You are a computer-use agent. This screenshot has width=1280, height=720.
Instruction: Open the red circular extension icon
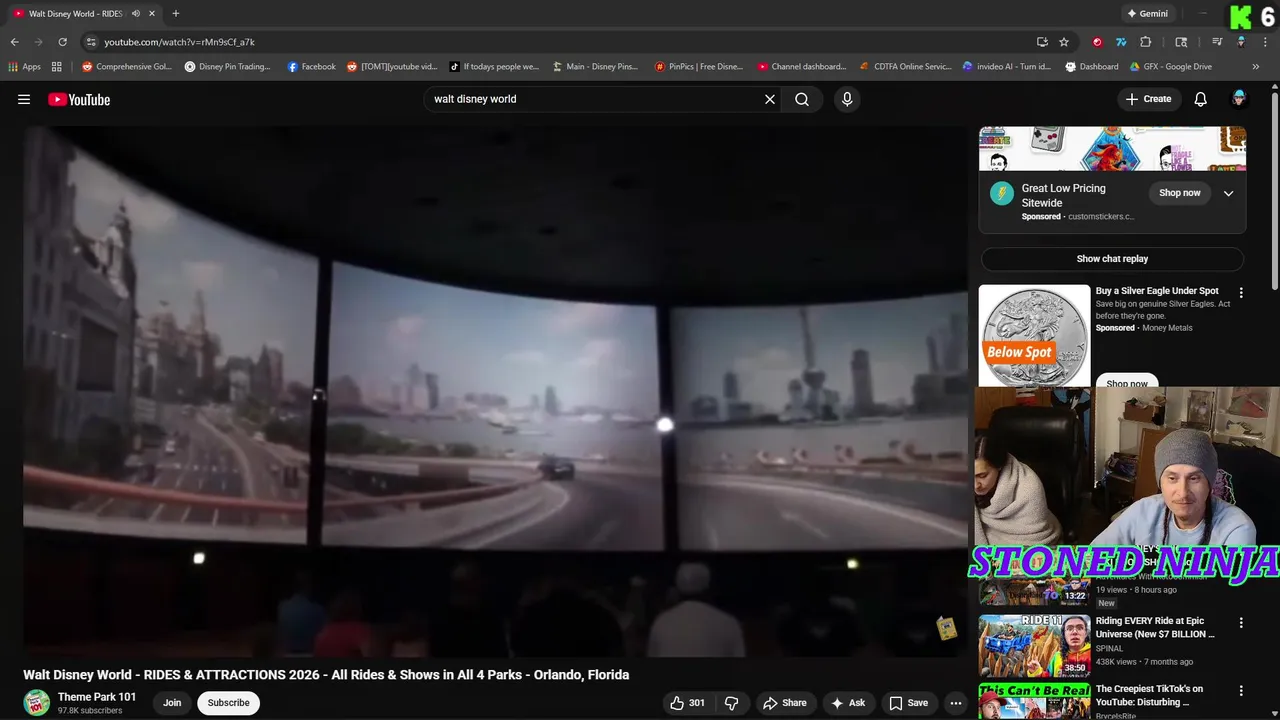tap(1097, 42)
